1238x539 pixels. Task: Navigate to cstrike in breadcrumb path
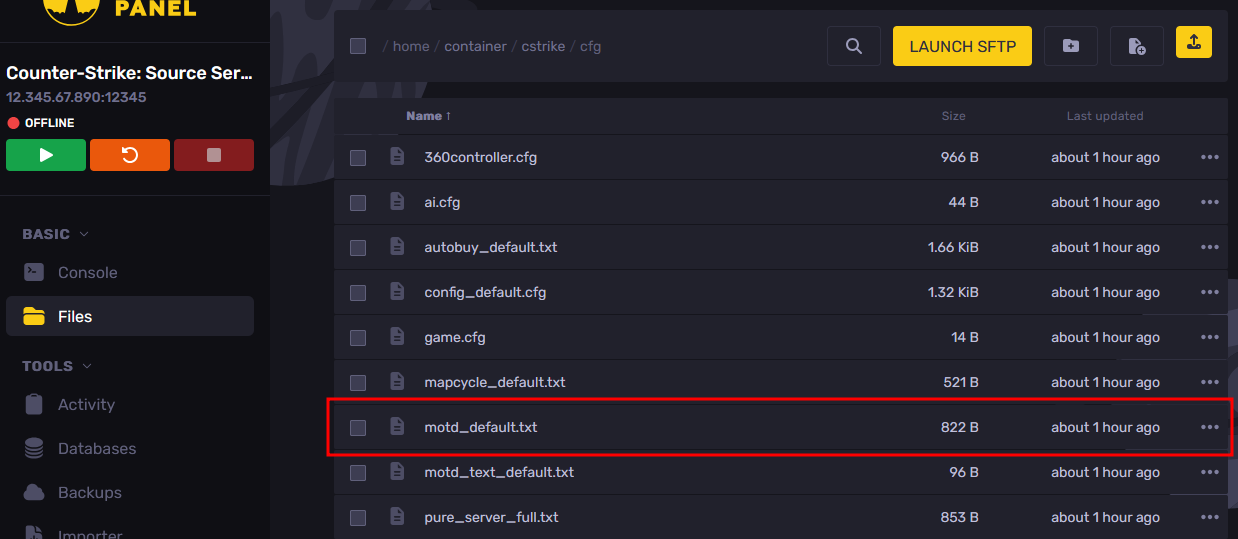pos(544,46)
